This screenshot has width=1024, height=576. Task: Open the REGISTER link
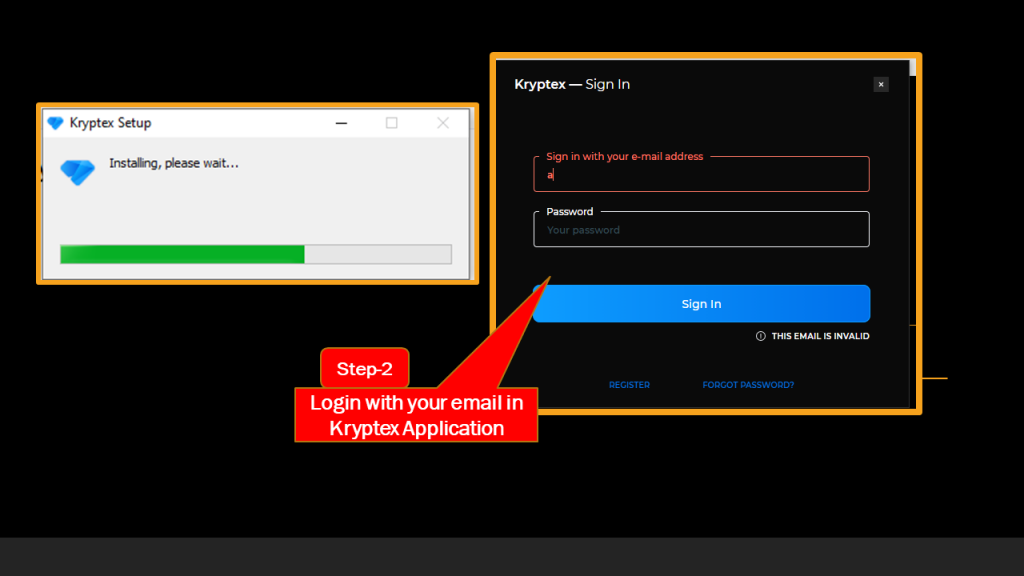point(629,385)
